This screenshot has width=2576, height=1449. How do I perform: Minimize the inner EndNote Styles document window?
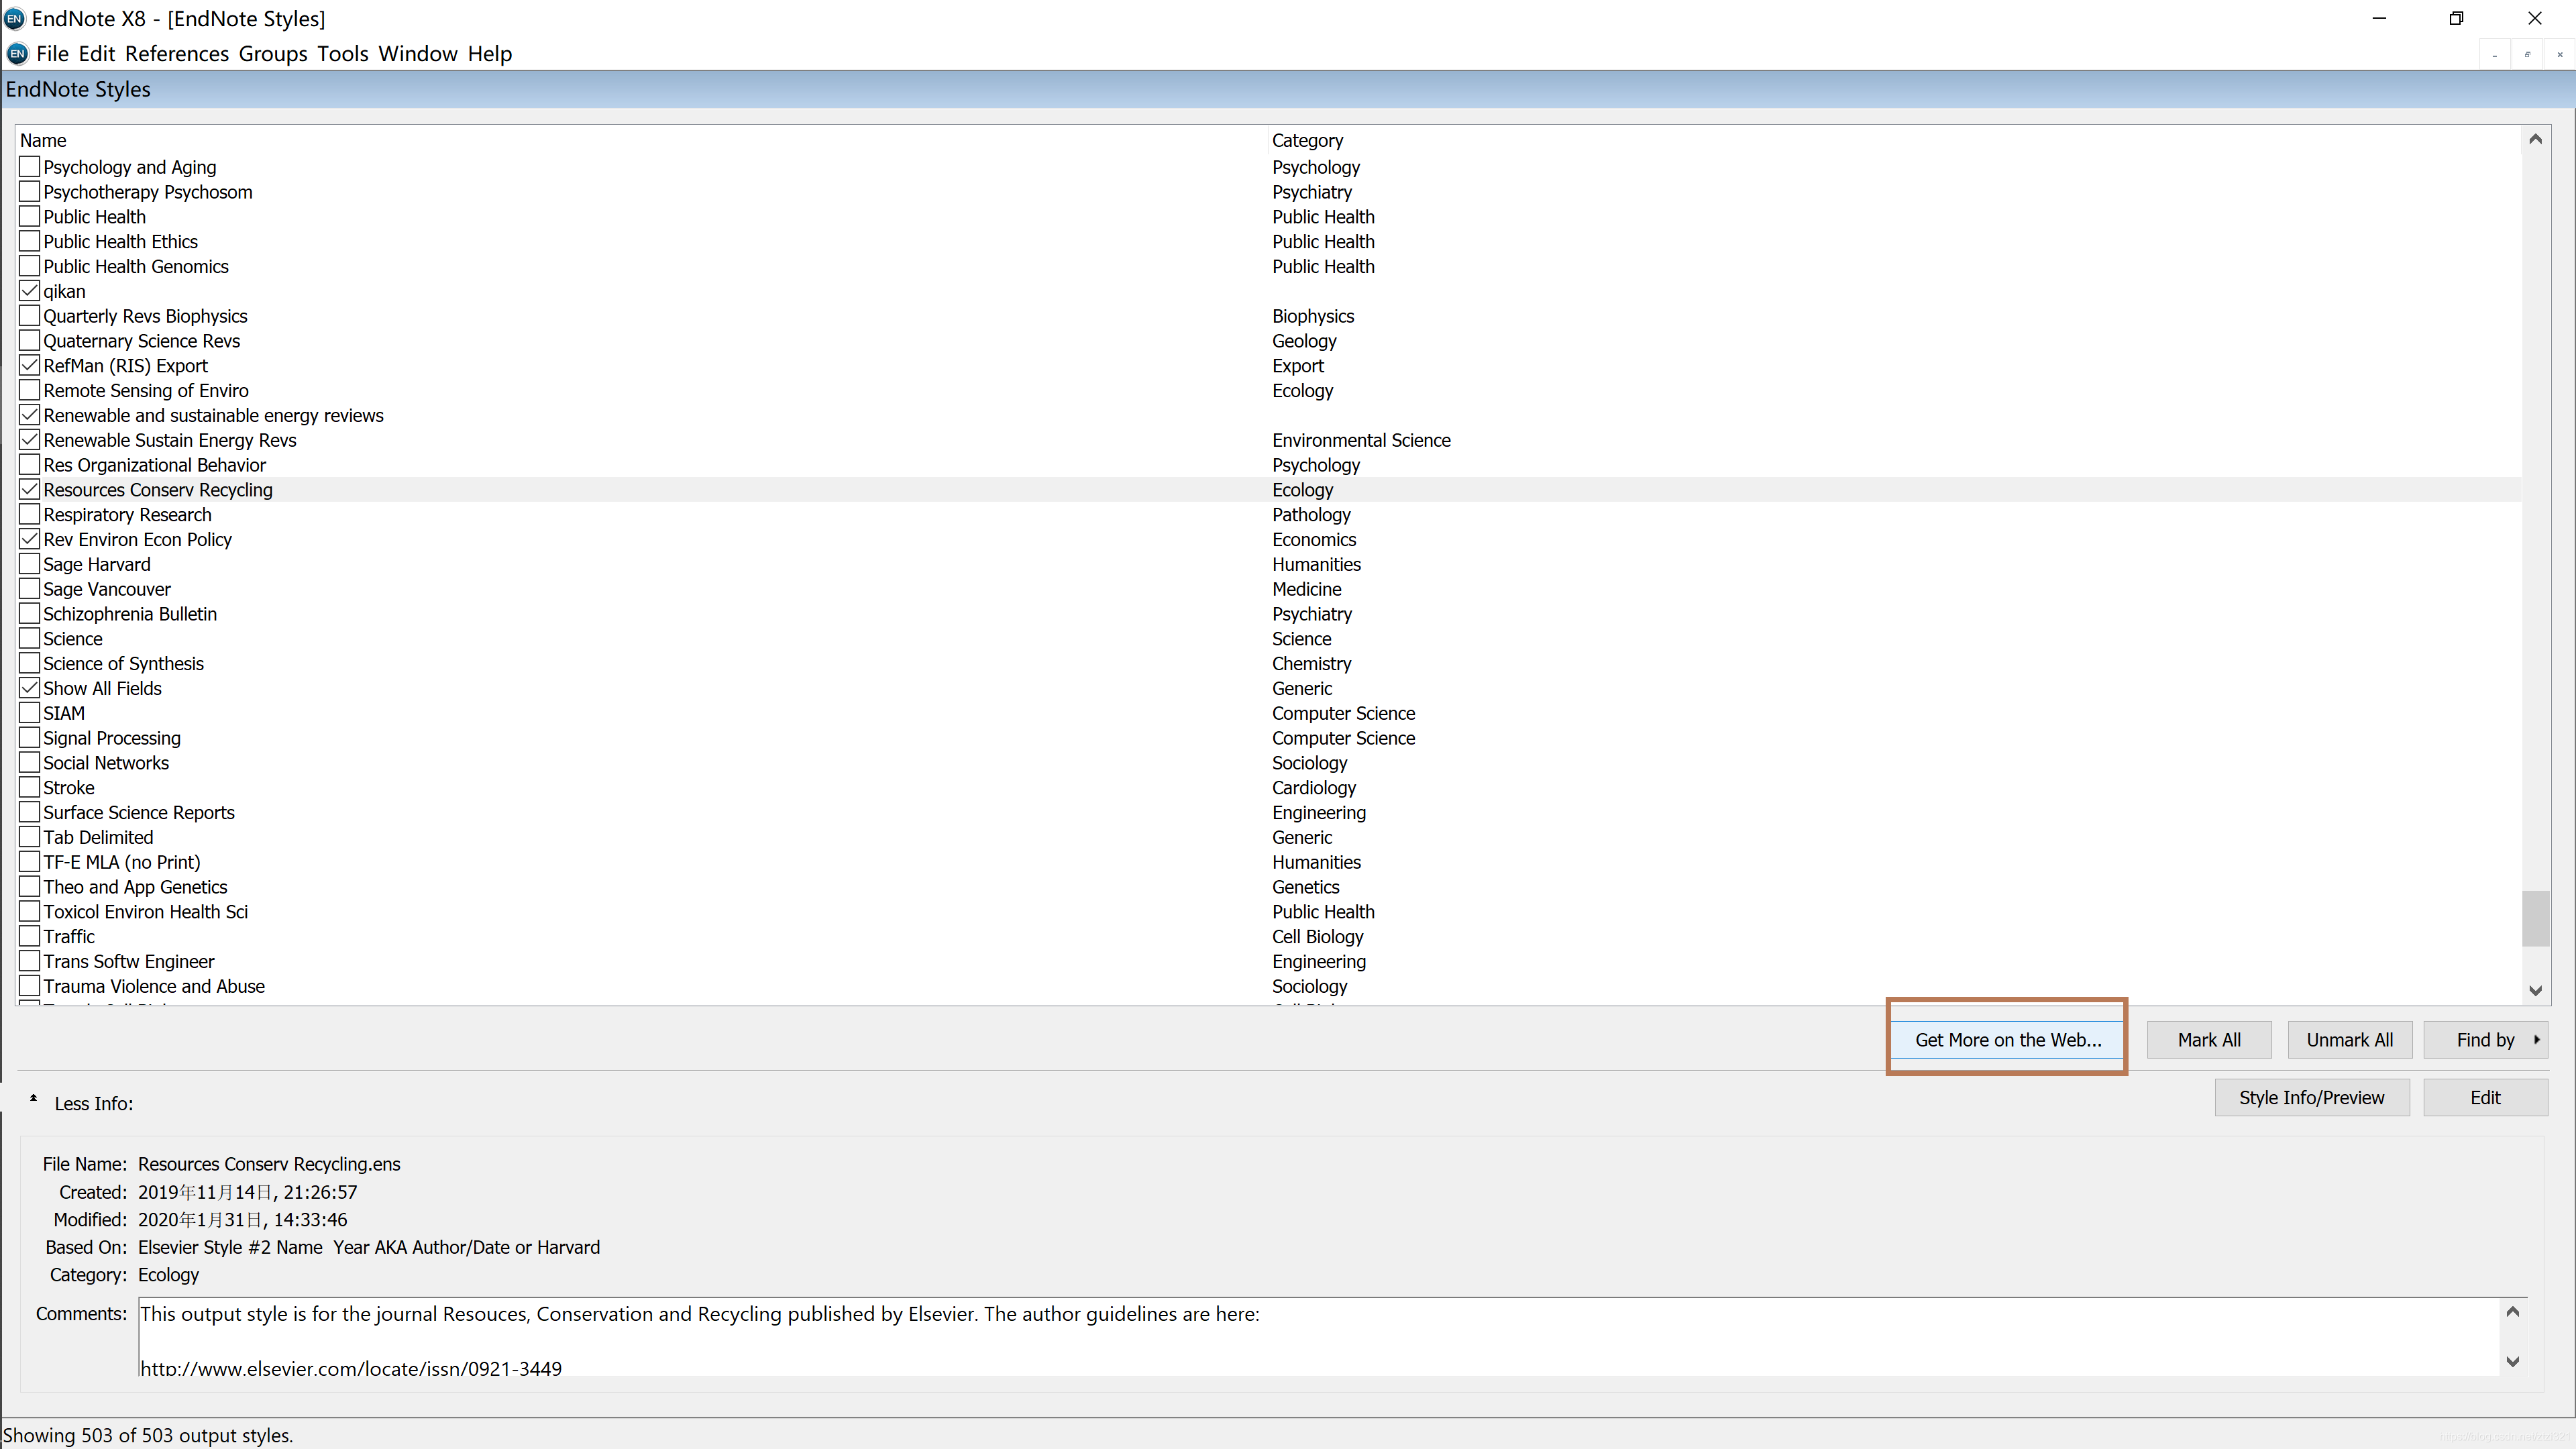[2495, 54]
